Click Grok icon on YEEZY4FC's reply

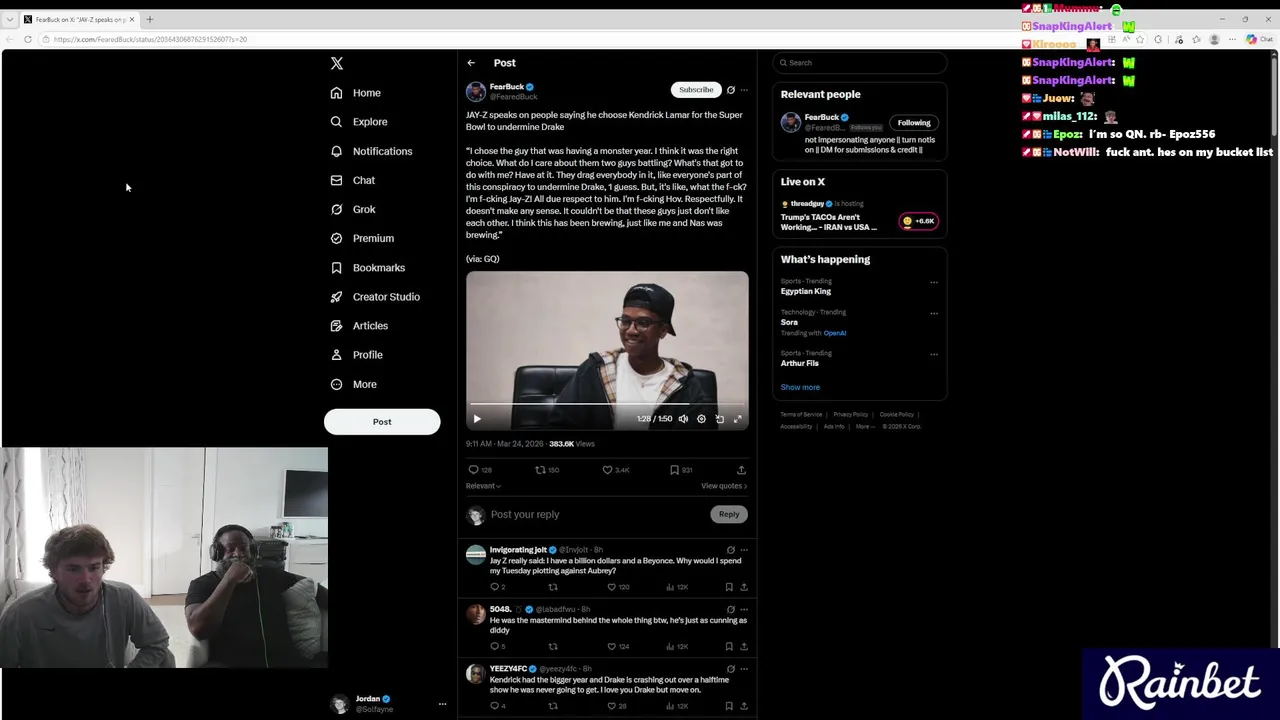tap(731, 669)
